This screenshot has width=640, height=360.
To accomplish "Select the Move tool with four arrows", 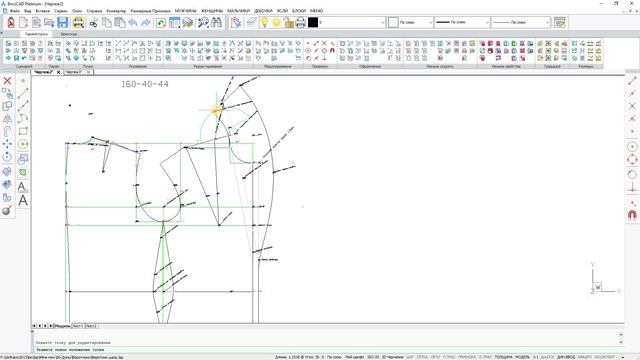I will click(x=7, y=144).
